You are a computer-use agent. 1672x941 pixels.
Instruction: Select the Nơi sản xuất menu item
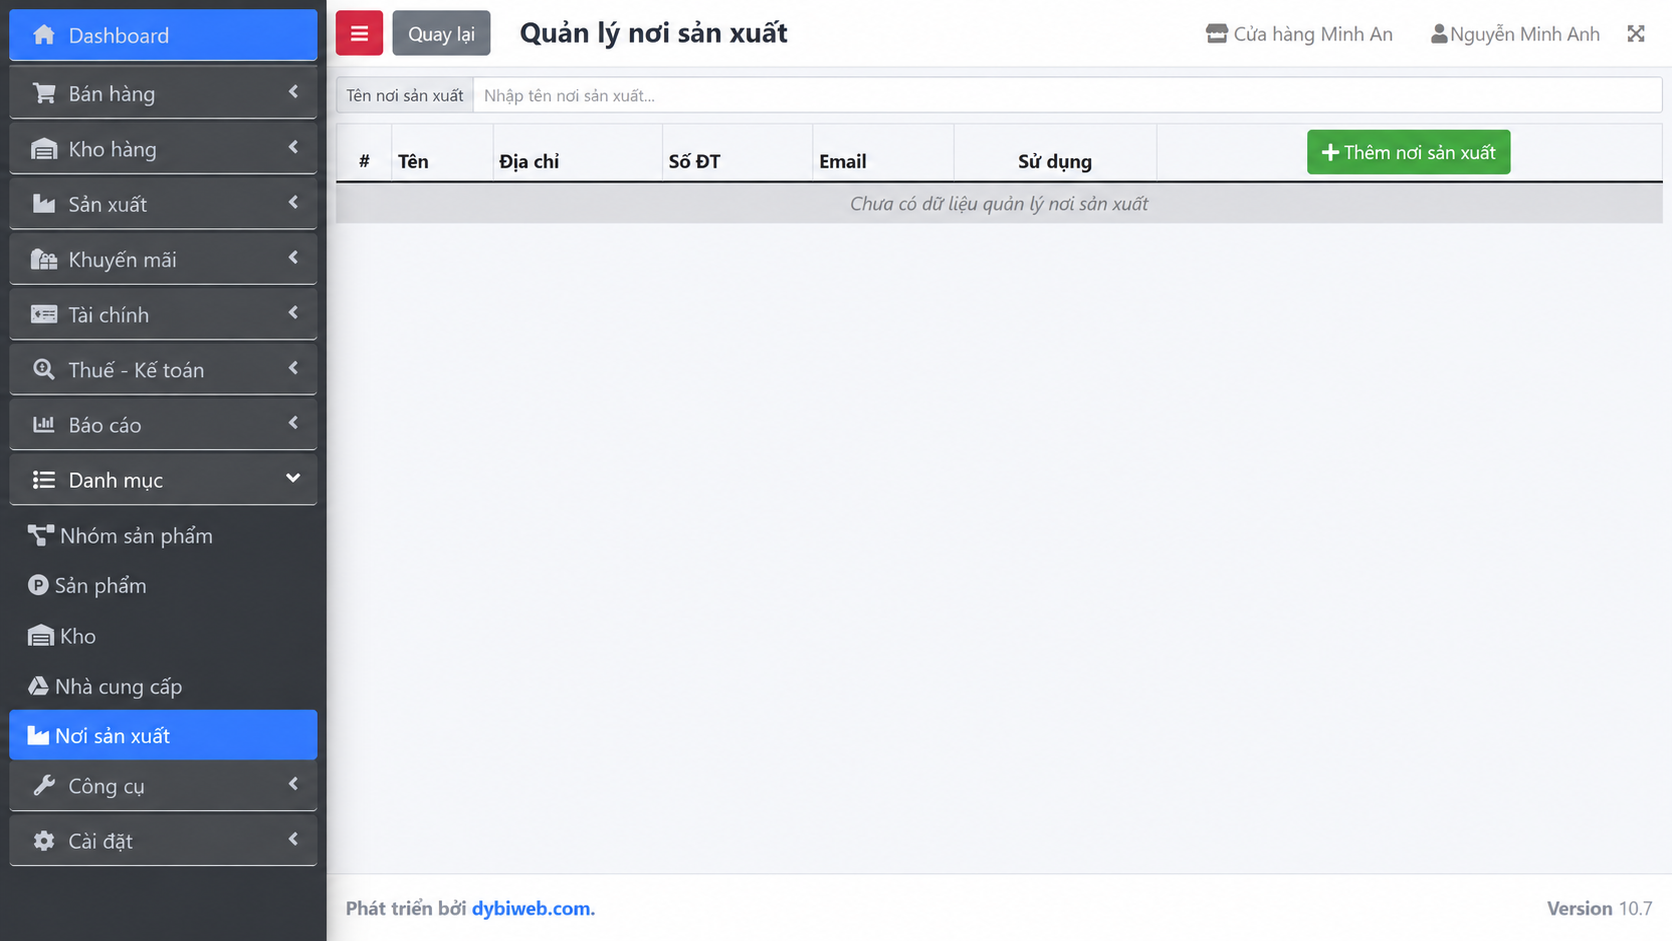coord(163,735)
